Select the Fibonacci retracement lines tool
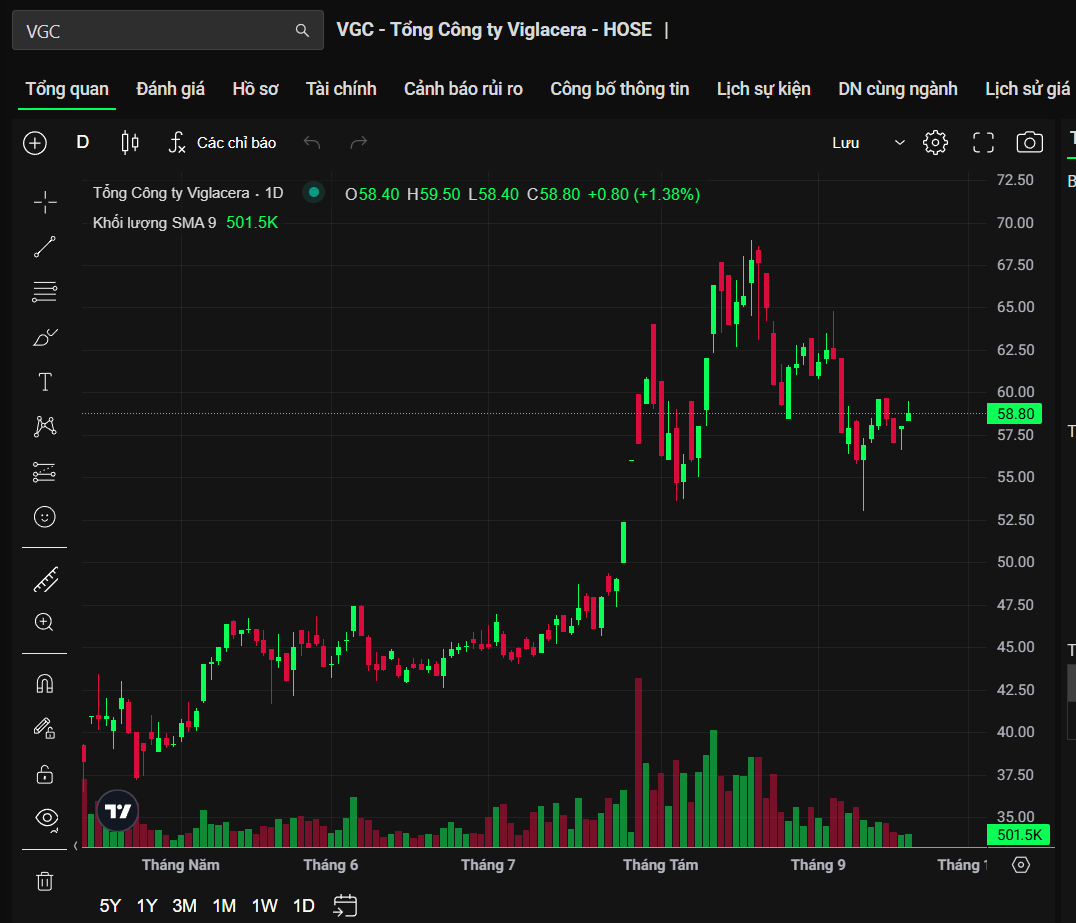 (45, 292)
